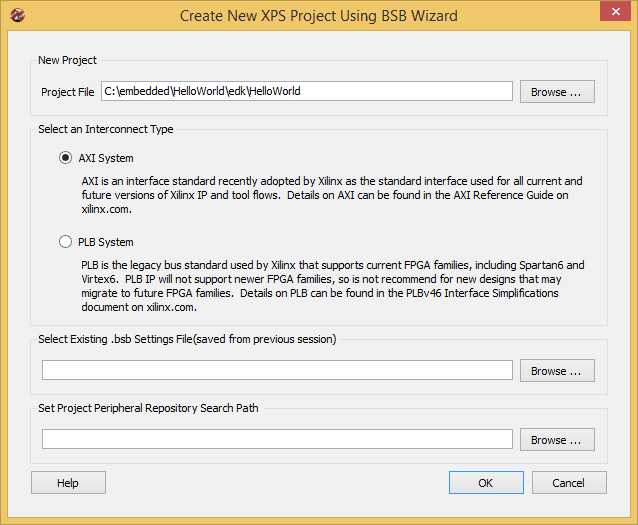638x525 pixels.
Task: Open Help for the wizard
Action: coord(68,483)
